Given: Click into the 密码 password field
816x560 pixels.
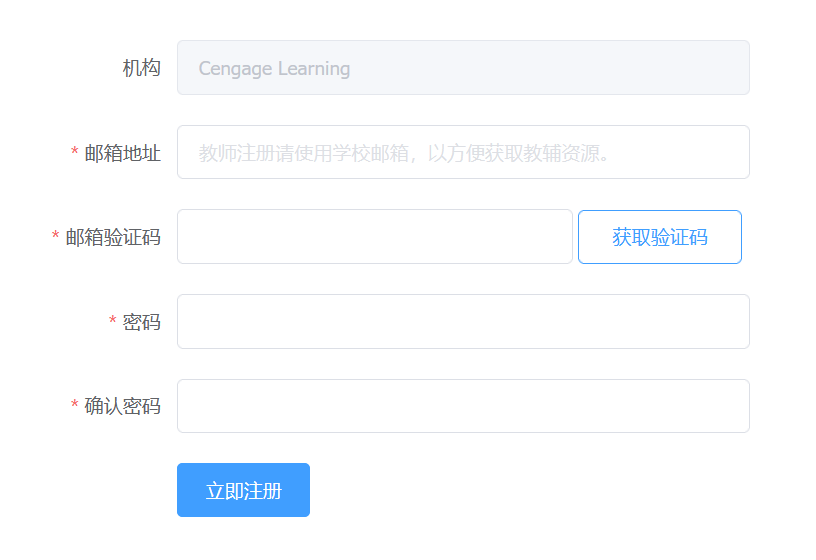Looking at the screenshot, I should 463,322.
